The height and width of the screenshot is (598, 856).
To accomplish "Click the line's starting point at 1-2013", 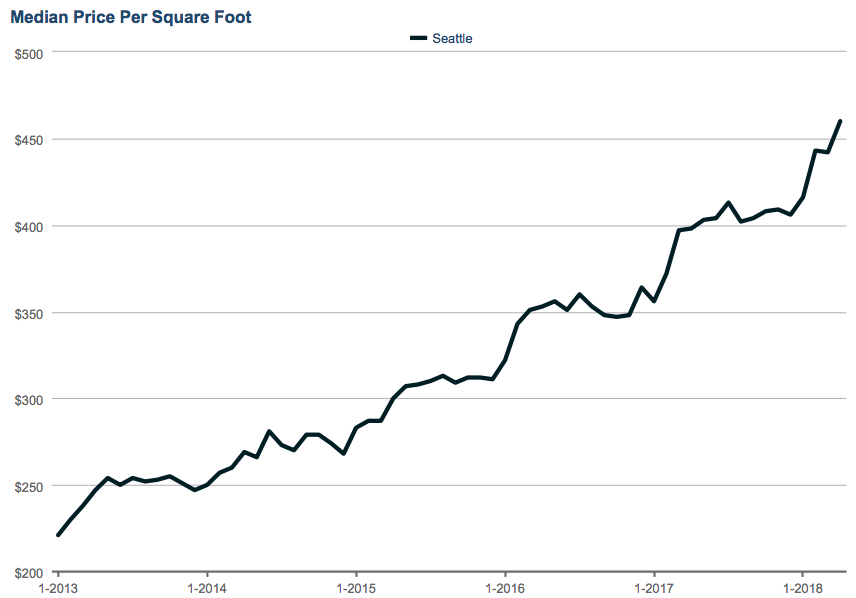I will (58, 535).
